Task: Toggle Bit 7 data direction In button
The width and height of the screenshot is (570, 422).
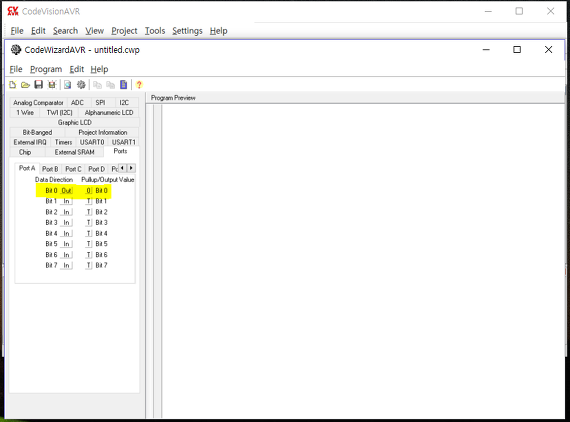Action: click(66, 265)
